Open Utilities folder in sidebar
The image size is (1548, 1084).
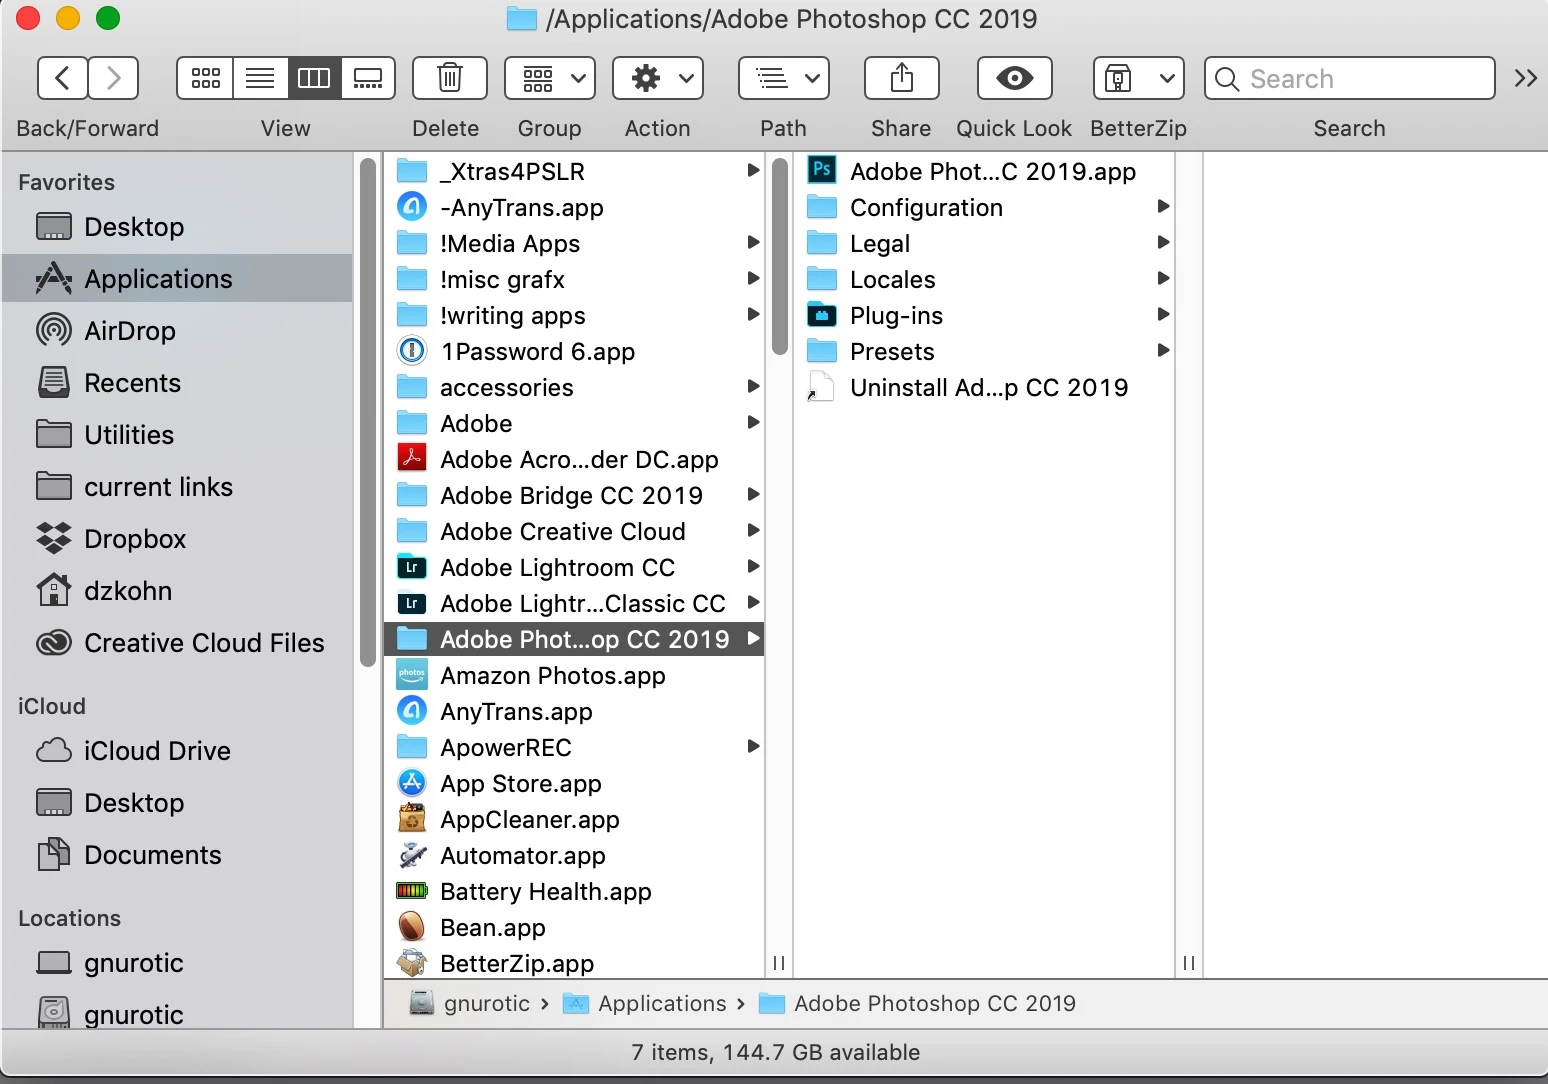[x=178, y=435]
